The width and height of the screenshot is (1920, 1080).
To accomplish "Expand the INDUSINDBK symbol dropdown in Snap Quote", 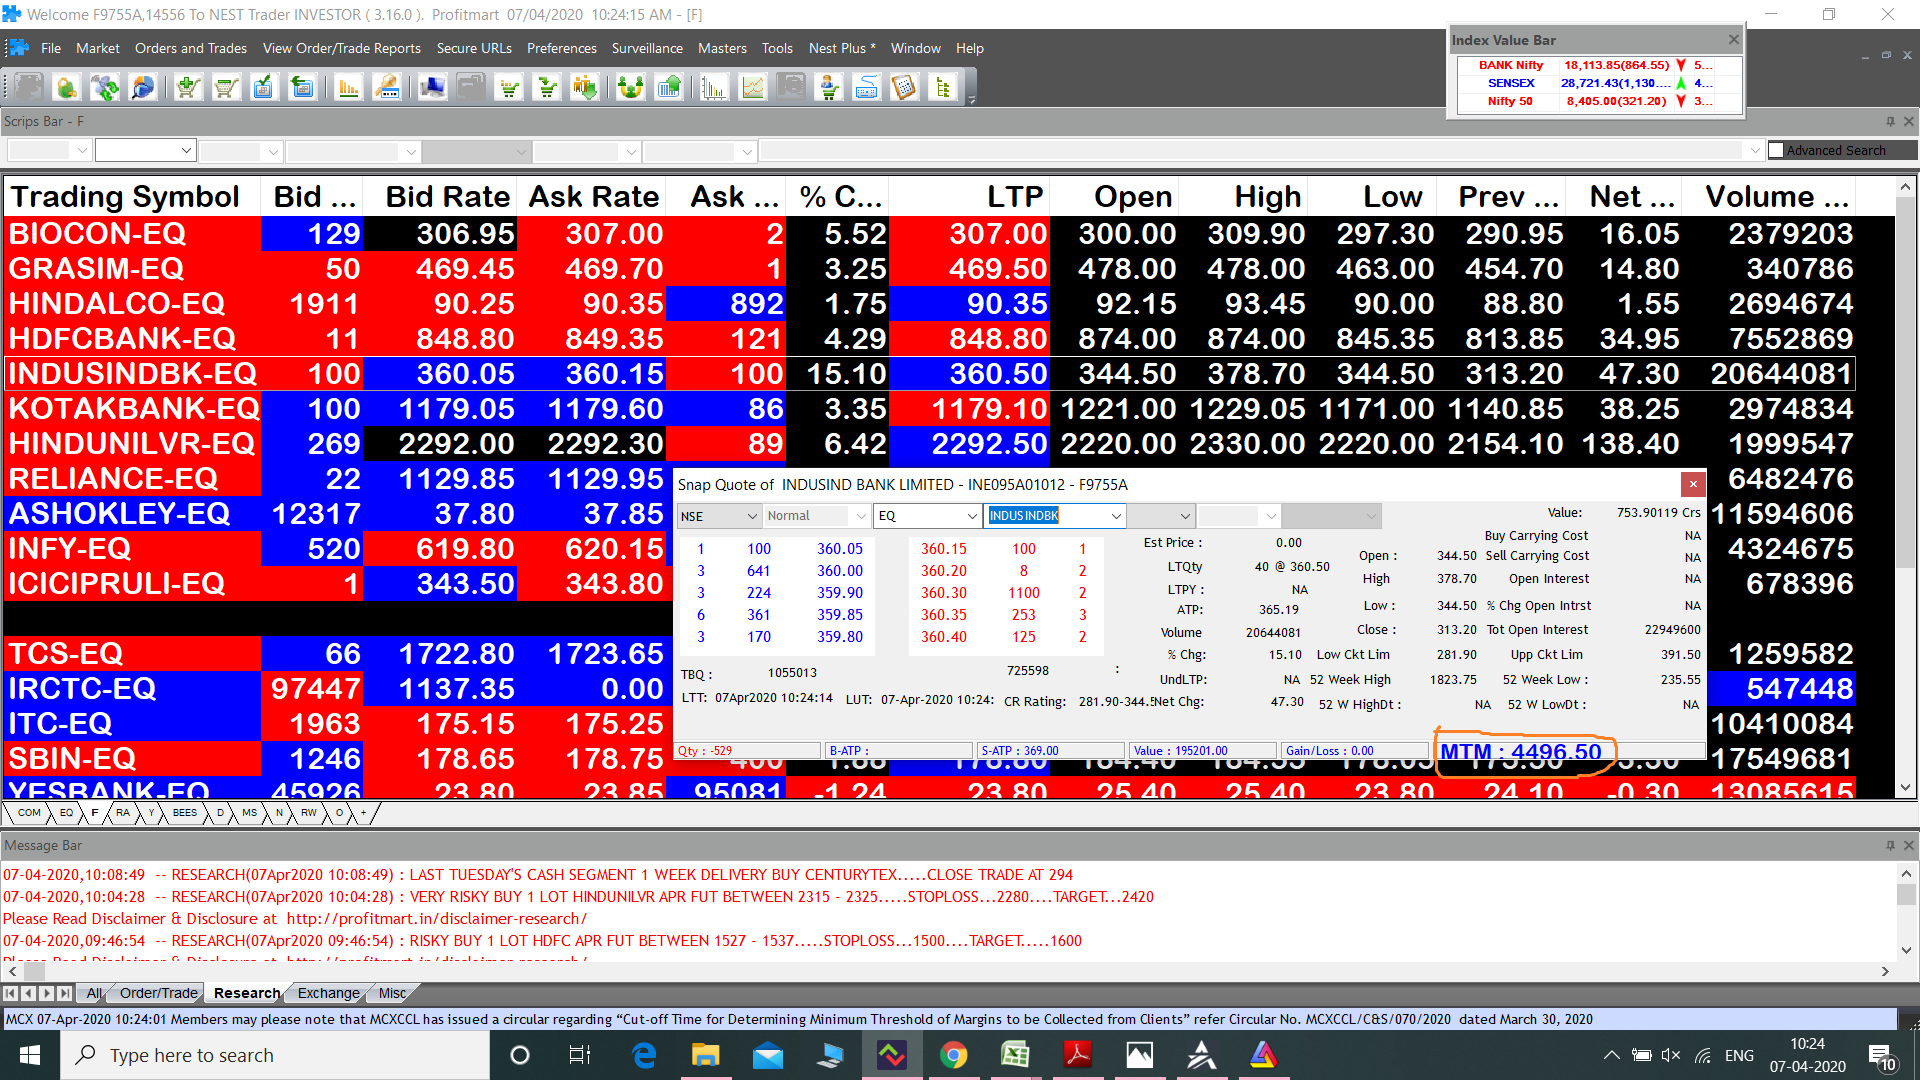I will 1115,516.
